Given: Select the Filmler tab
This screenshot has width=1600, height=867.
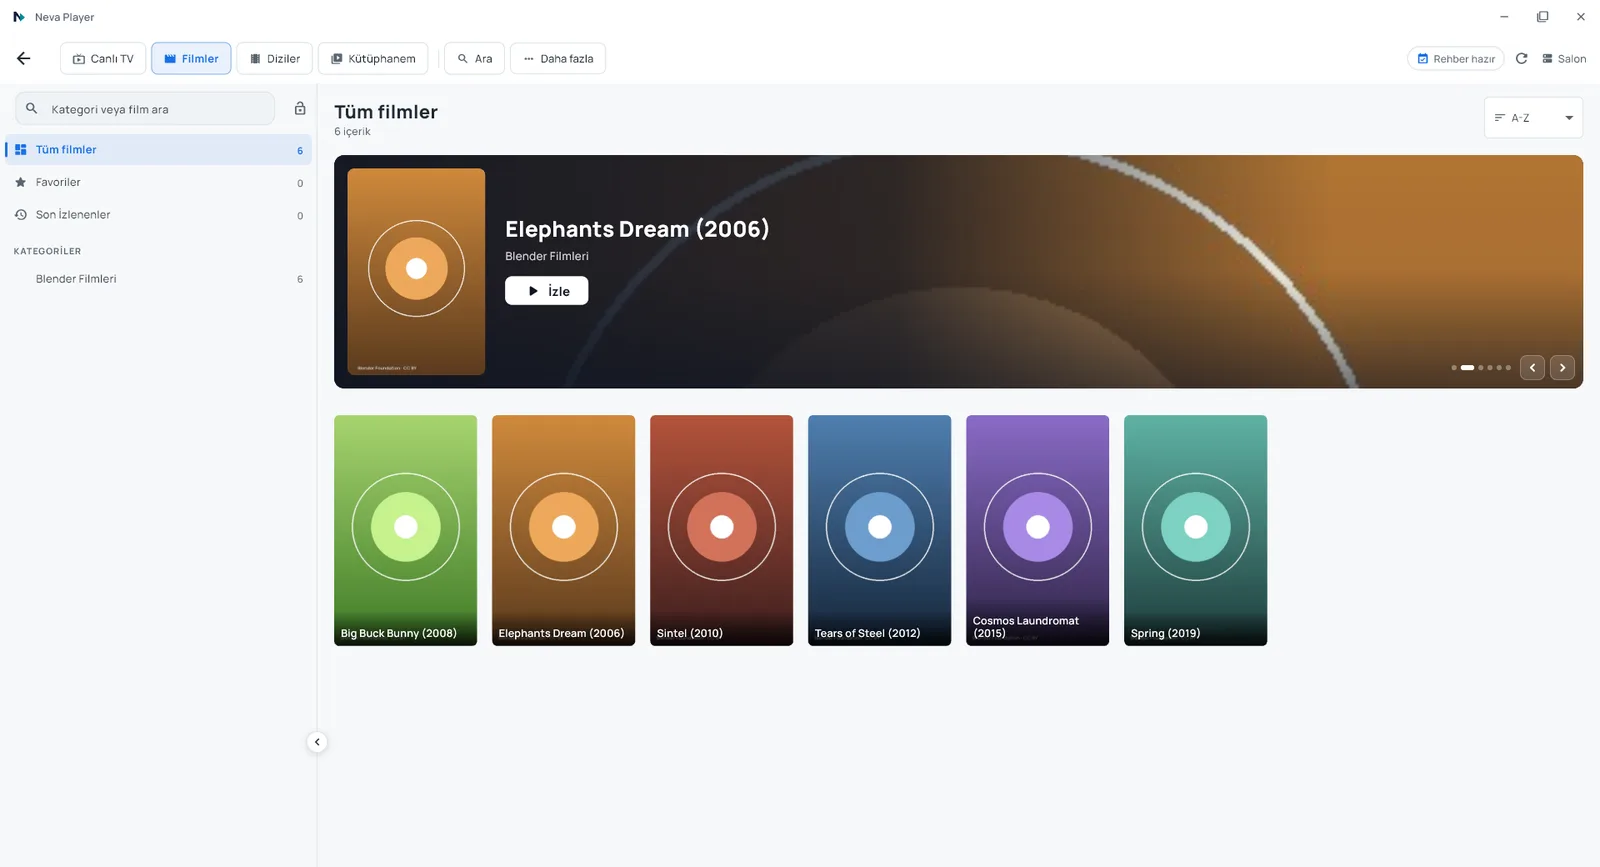Looking at the screenshot, I should [x=191, y=58].
